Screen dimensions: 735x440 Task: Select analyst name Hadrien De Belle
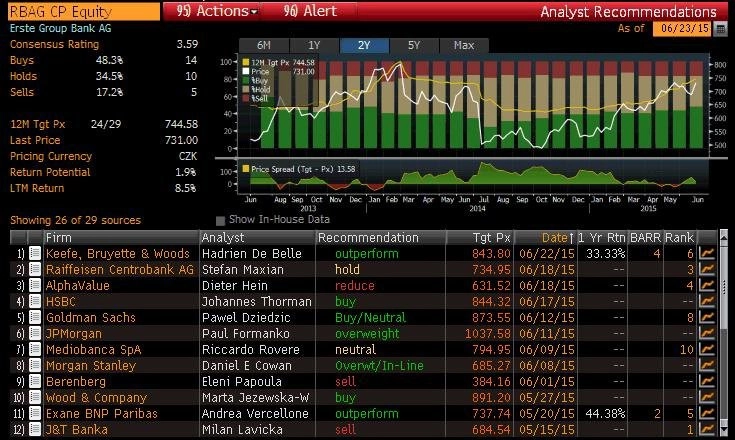click(252, 254)
